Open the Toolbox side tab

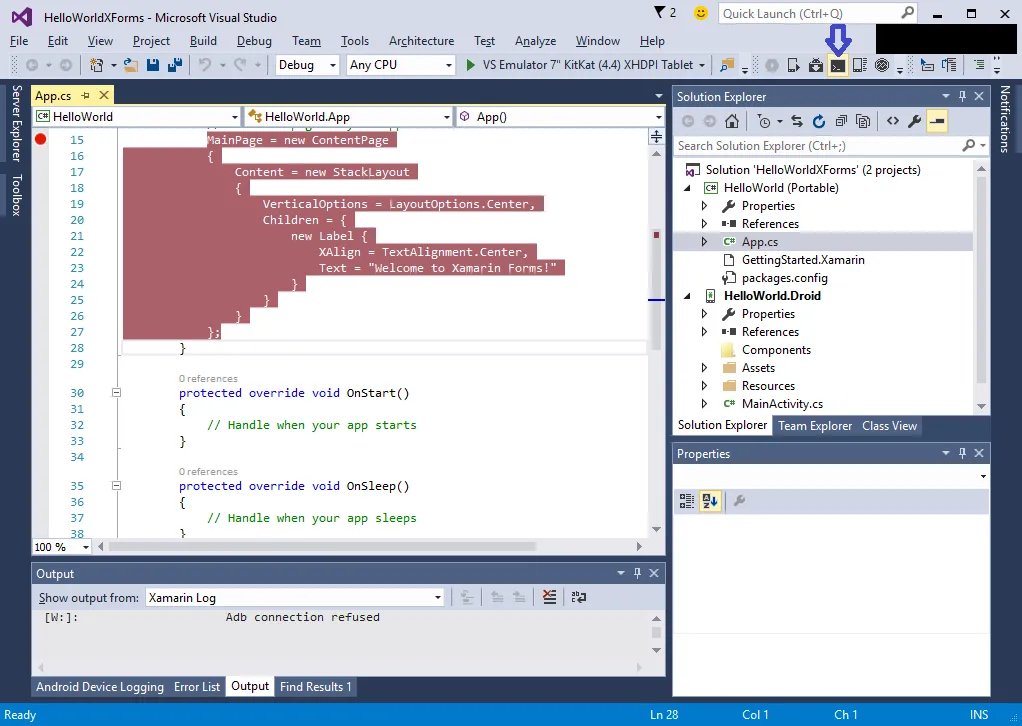pyautogui.click(x=17, y=195)
